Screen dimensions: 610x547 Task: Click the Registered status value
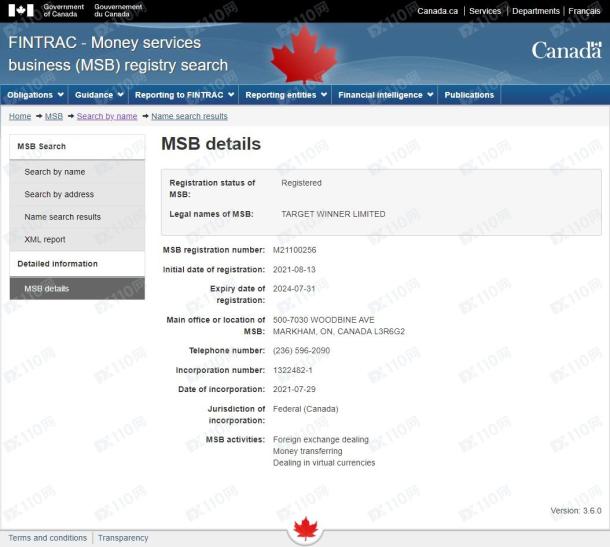[x=301, y=183]
